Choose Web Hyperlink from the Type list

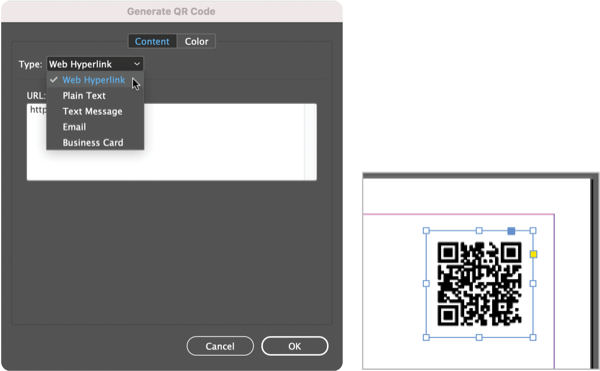click(x=95, y=80)
